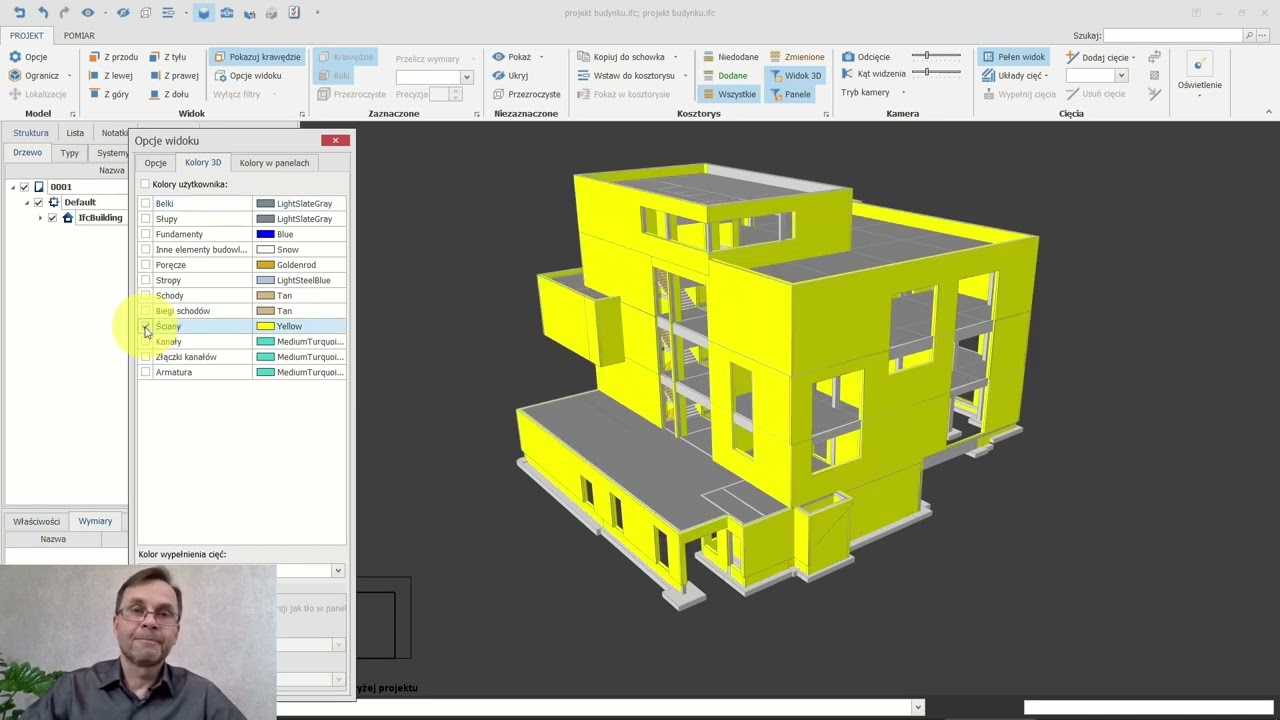1280x720 pixels.
Task: Click in the Szukaj search field
Action: click(x=1173, y=35)
